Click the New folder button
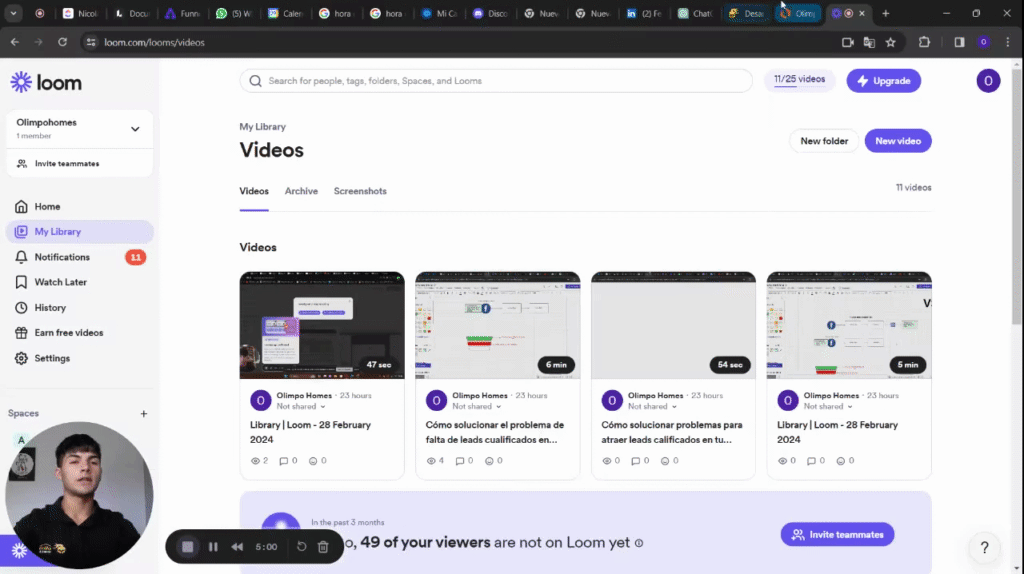1024x574 pixels. coord(824,141)
